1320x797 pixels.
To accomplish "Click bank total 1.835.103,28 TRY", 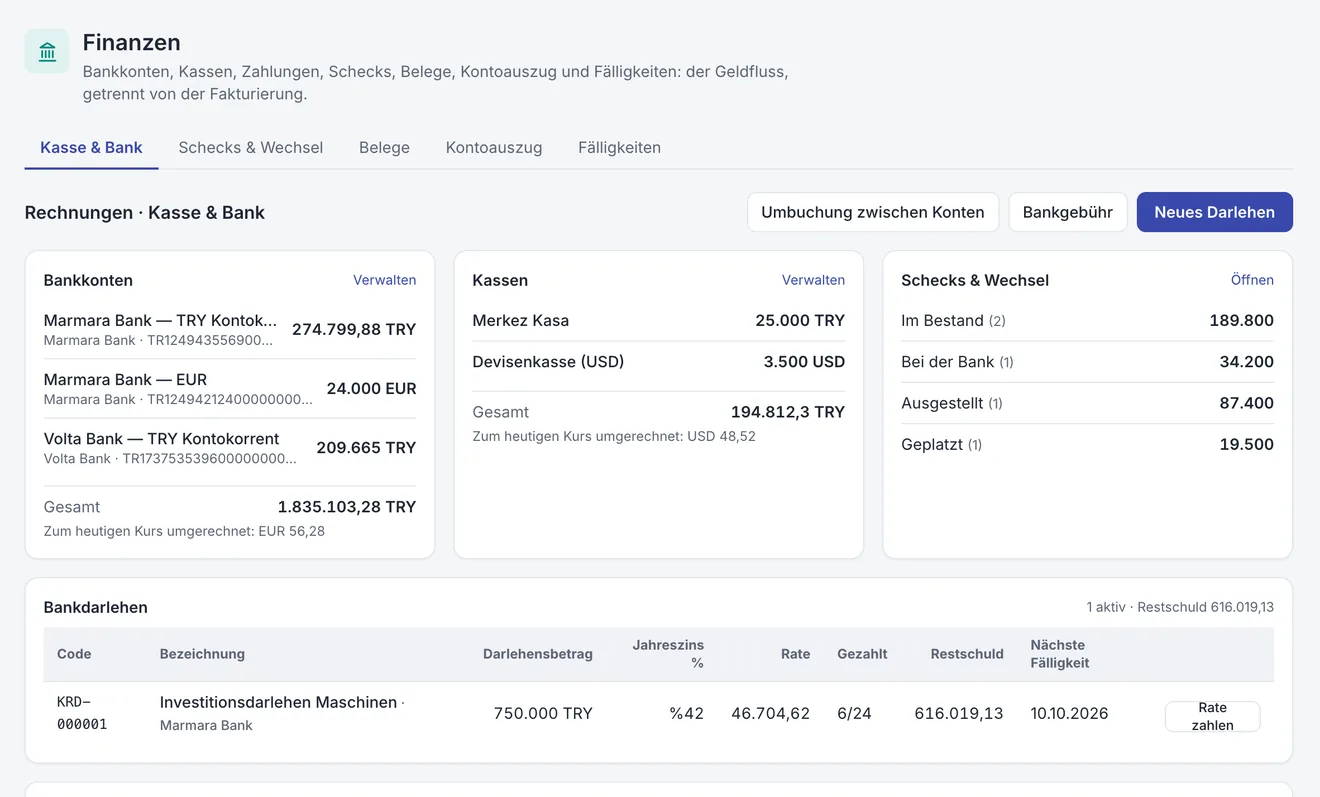I will pos(347,507).
